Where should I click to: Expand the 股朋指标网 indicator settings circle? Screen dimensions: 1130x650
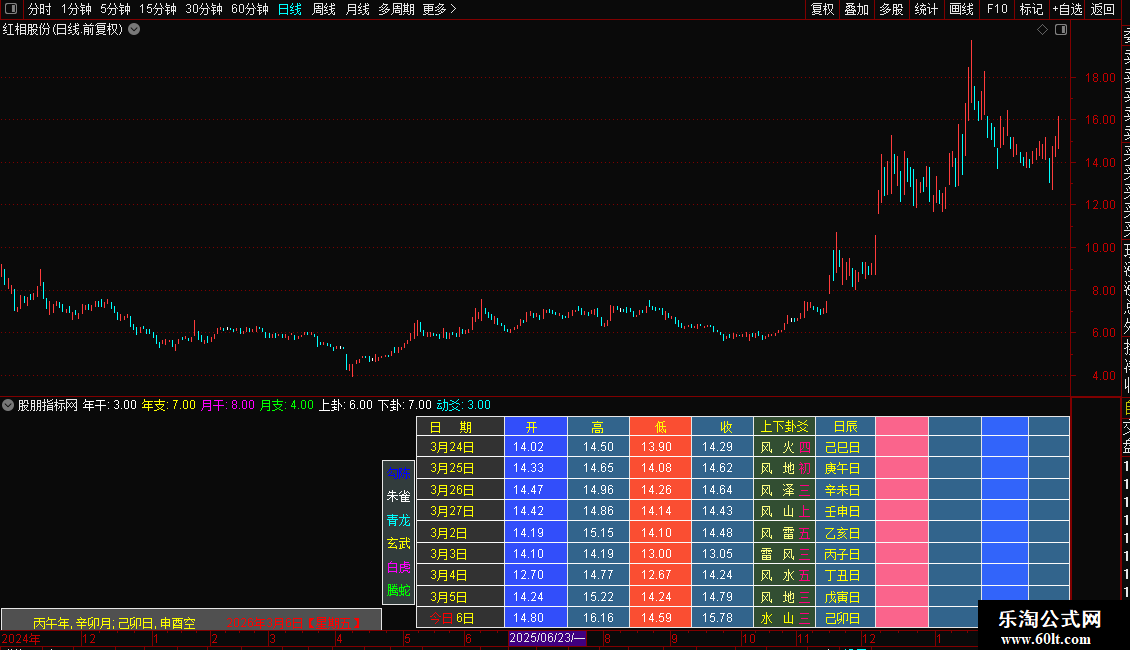click(8, 405)
